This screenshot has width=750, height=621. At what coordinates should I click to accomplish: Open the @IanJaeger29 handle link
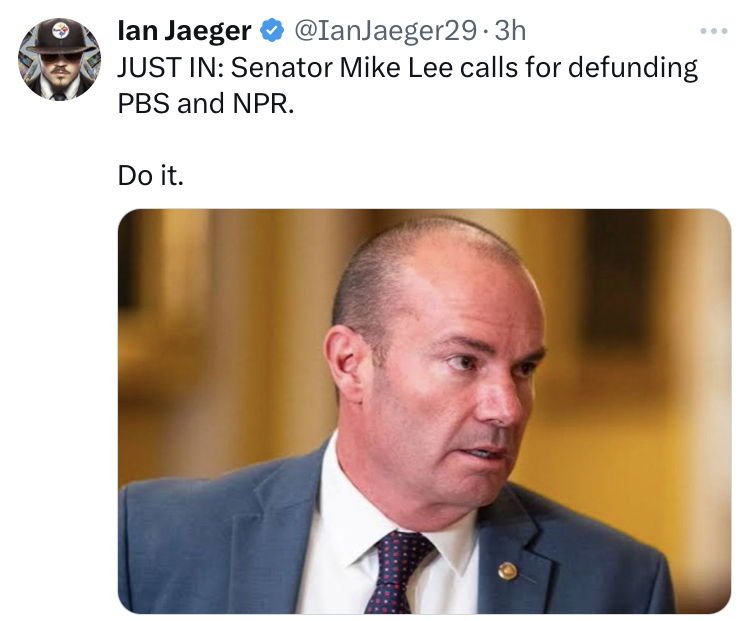coord(386,31)
